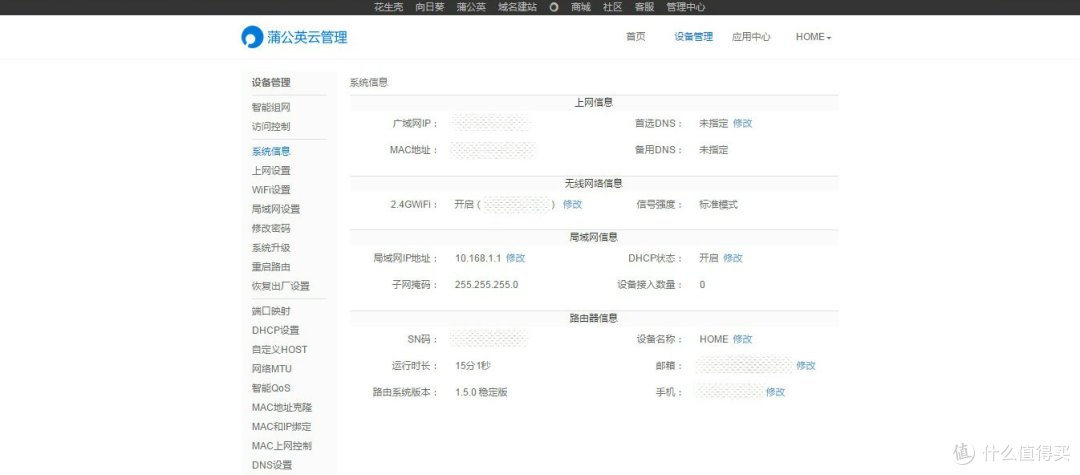
Task: Select 修改密码 in sidebar
Action: (271, 229)
